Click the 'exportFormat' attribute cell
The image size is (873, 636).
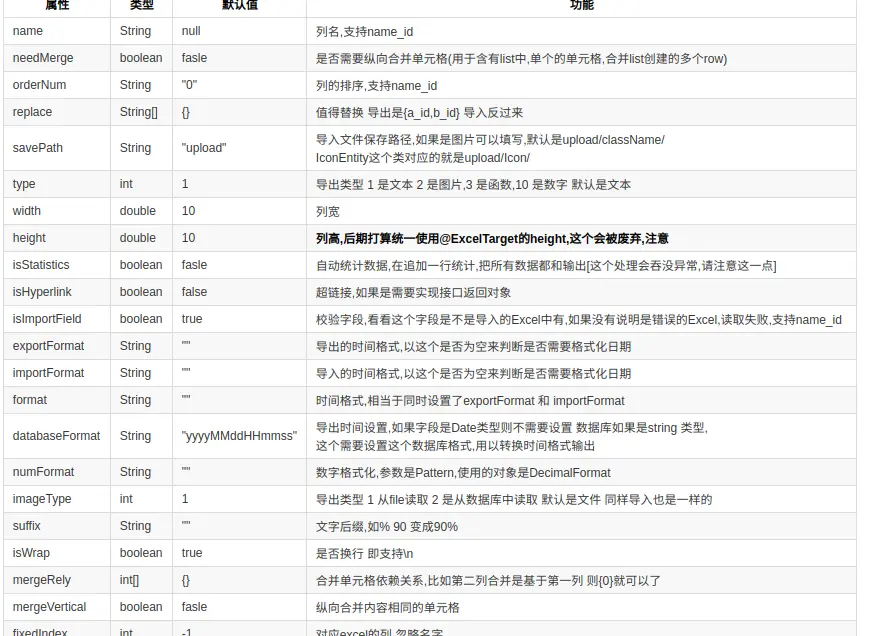coord(57,346)
